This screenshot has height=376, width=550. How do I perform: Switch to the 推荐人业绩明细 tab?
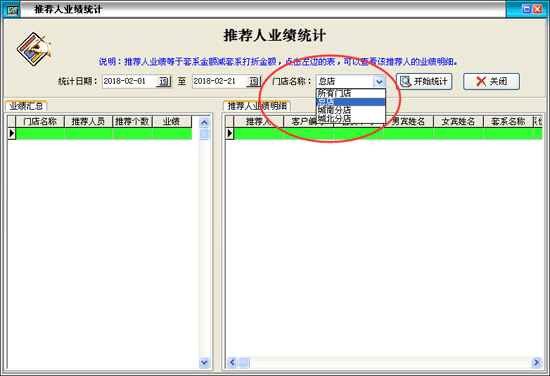[257, 106]
